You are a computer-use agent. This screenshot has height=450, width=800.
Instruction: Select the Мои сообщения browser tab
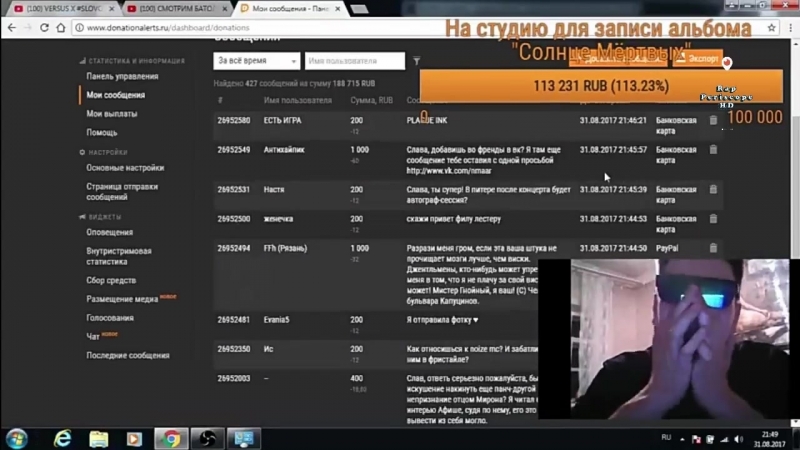(291, 9)
